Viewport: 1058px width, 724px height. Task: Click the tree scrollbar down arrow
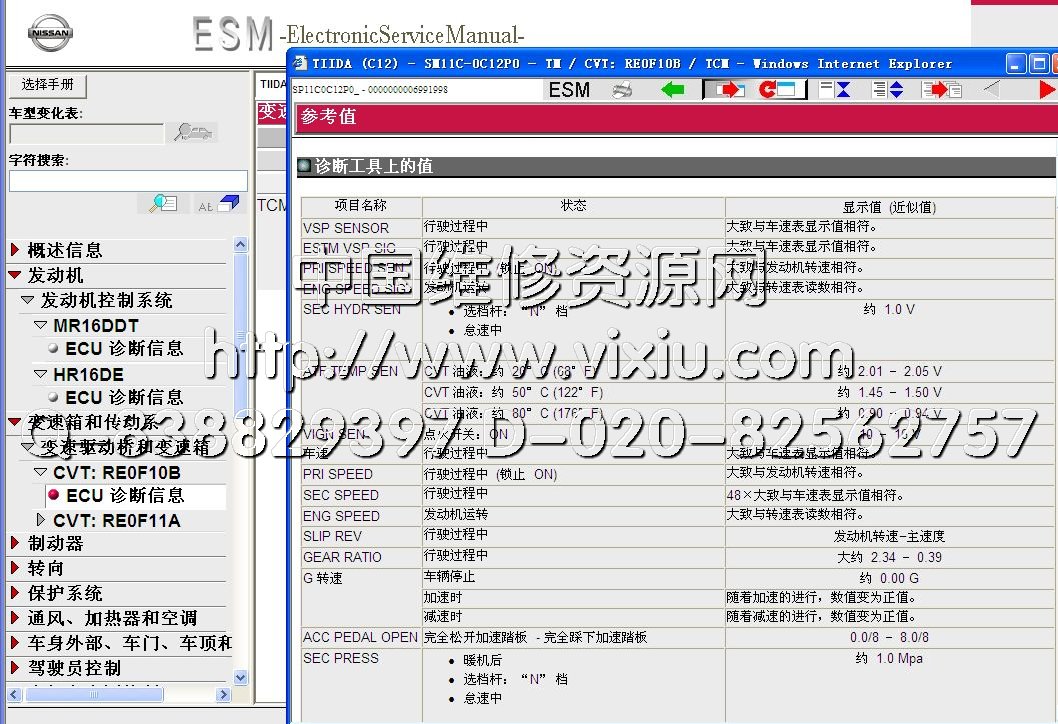241,677
